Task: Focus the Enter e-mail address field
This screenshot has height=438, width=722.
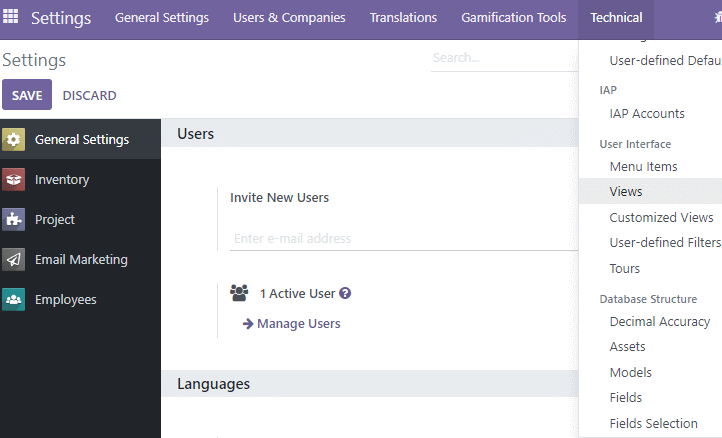Action: [x=403, y=239]
